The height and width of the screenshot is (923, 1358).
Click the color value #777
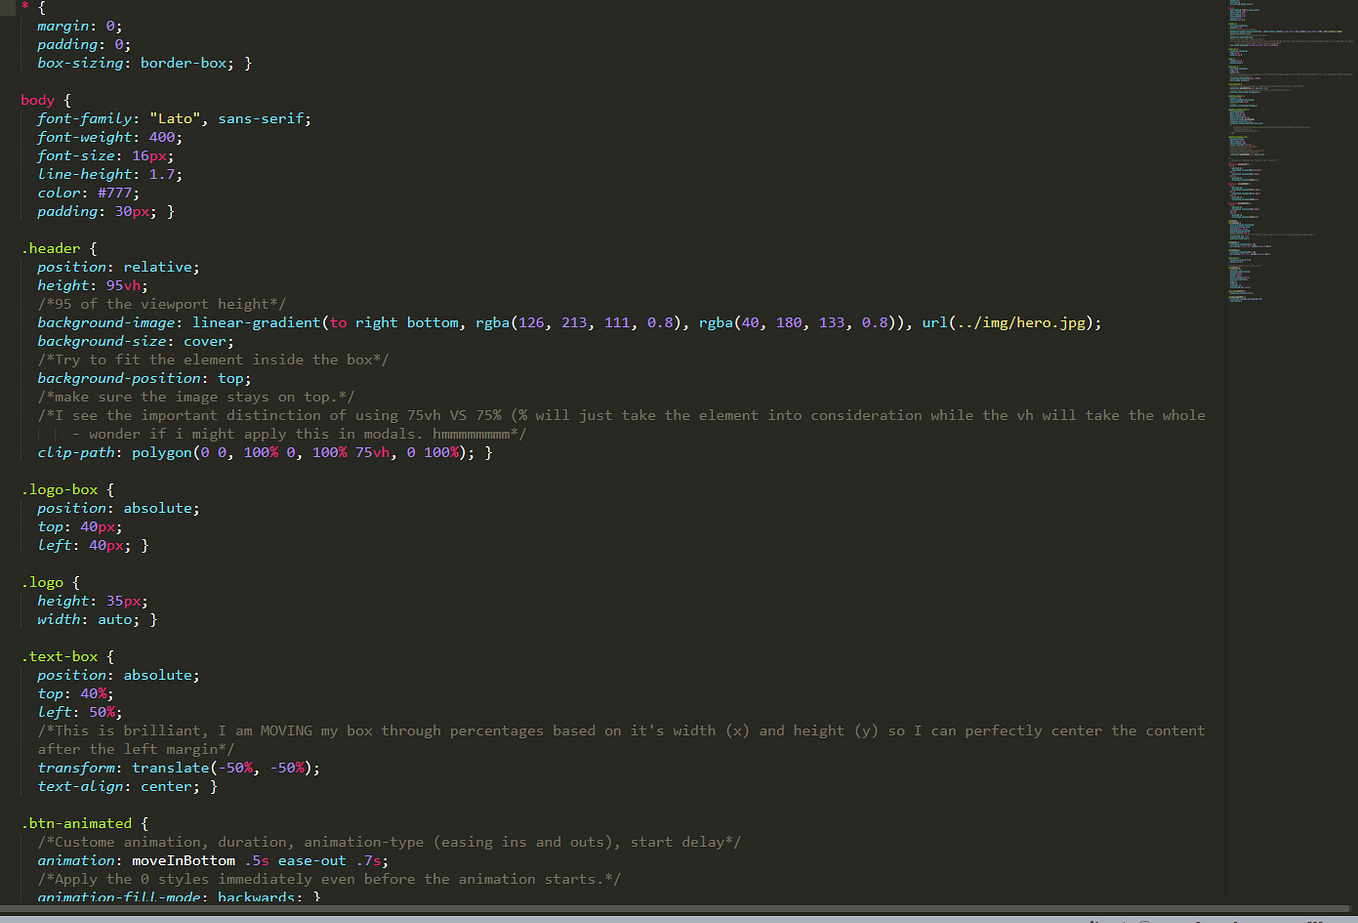(115, 192)
